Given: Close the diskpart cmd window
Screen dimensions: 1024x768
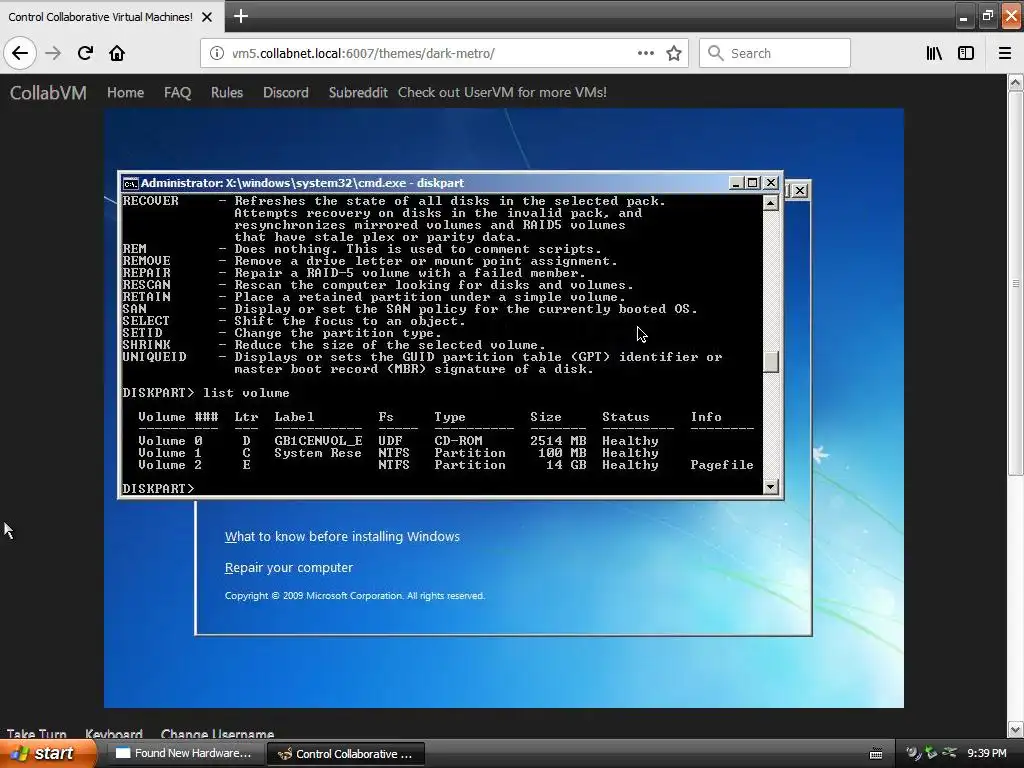Looking at the screenshot, I should pos(771,183).
